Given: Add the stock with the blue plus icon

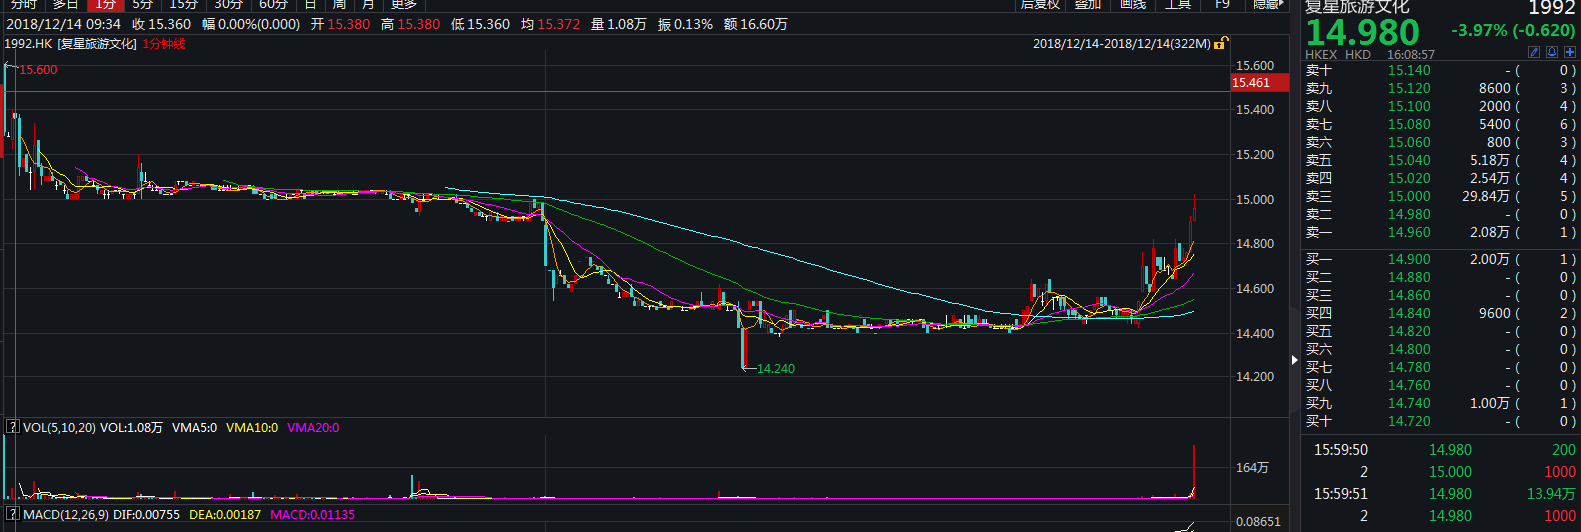Looking at the screenshot, I should (1569, 52).
